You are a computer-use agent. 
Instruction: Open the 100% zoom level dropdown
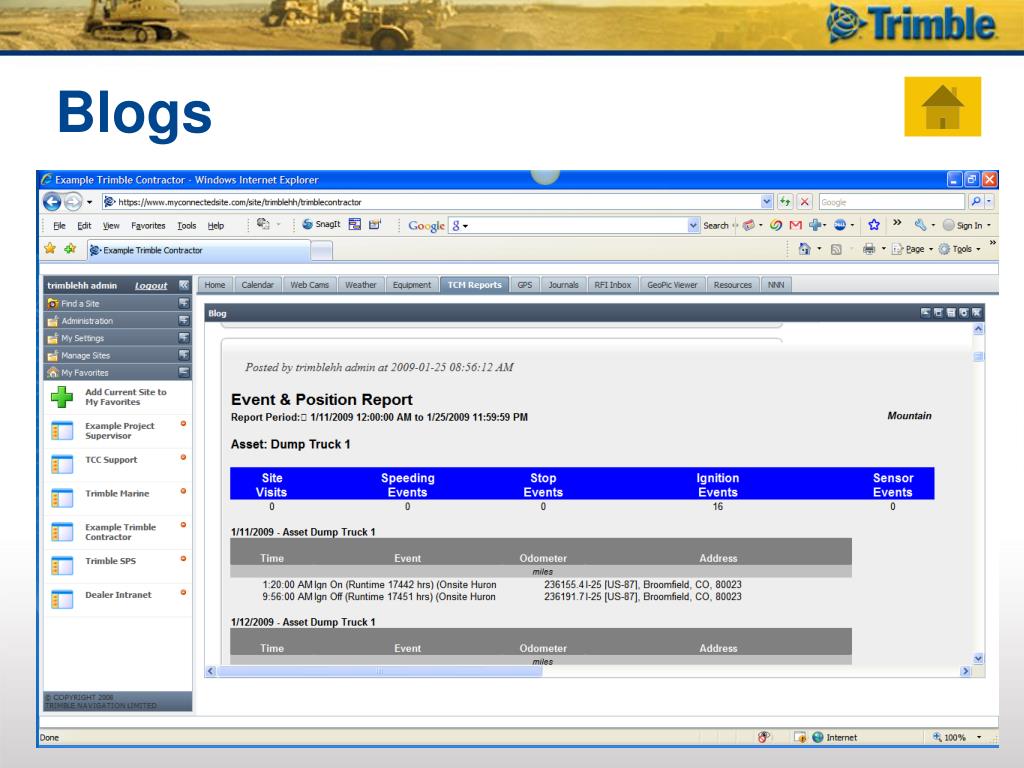click(978, 737)
